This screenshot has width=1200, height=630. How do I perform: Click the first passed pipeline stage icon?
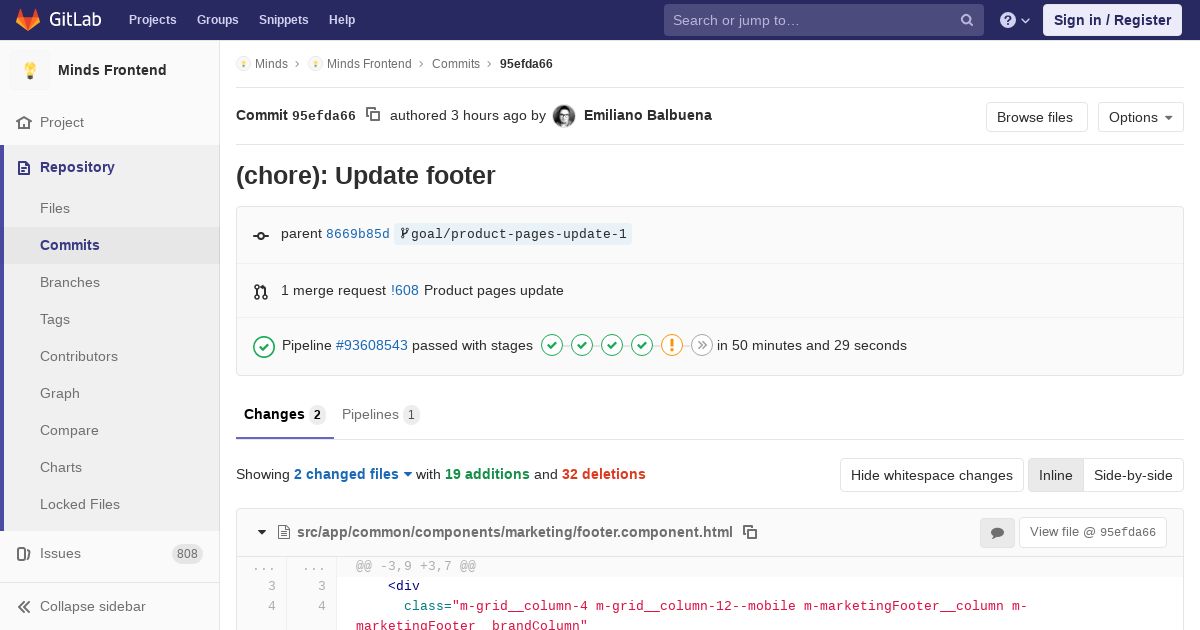pos(552,345)
